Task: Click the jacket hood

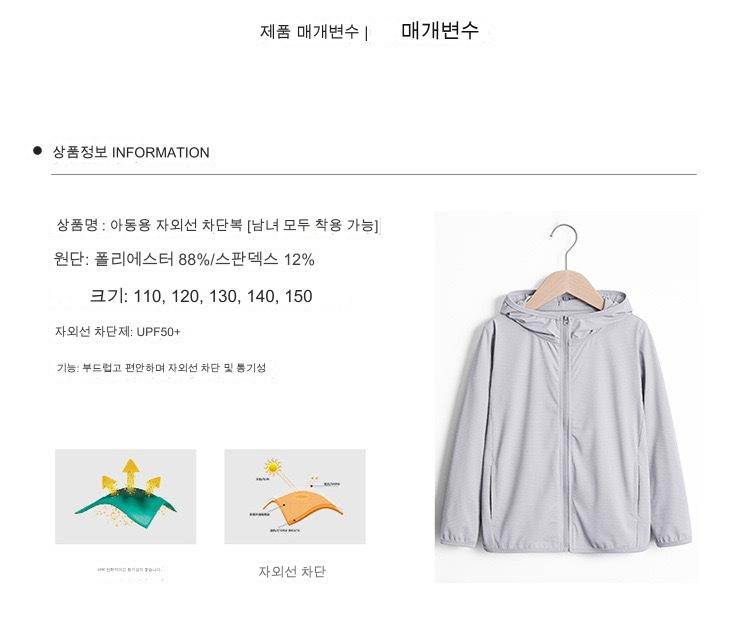Action: (562, 313)
